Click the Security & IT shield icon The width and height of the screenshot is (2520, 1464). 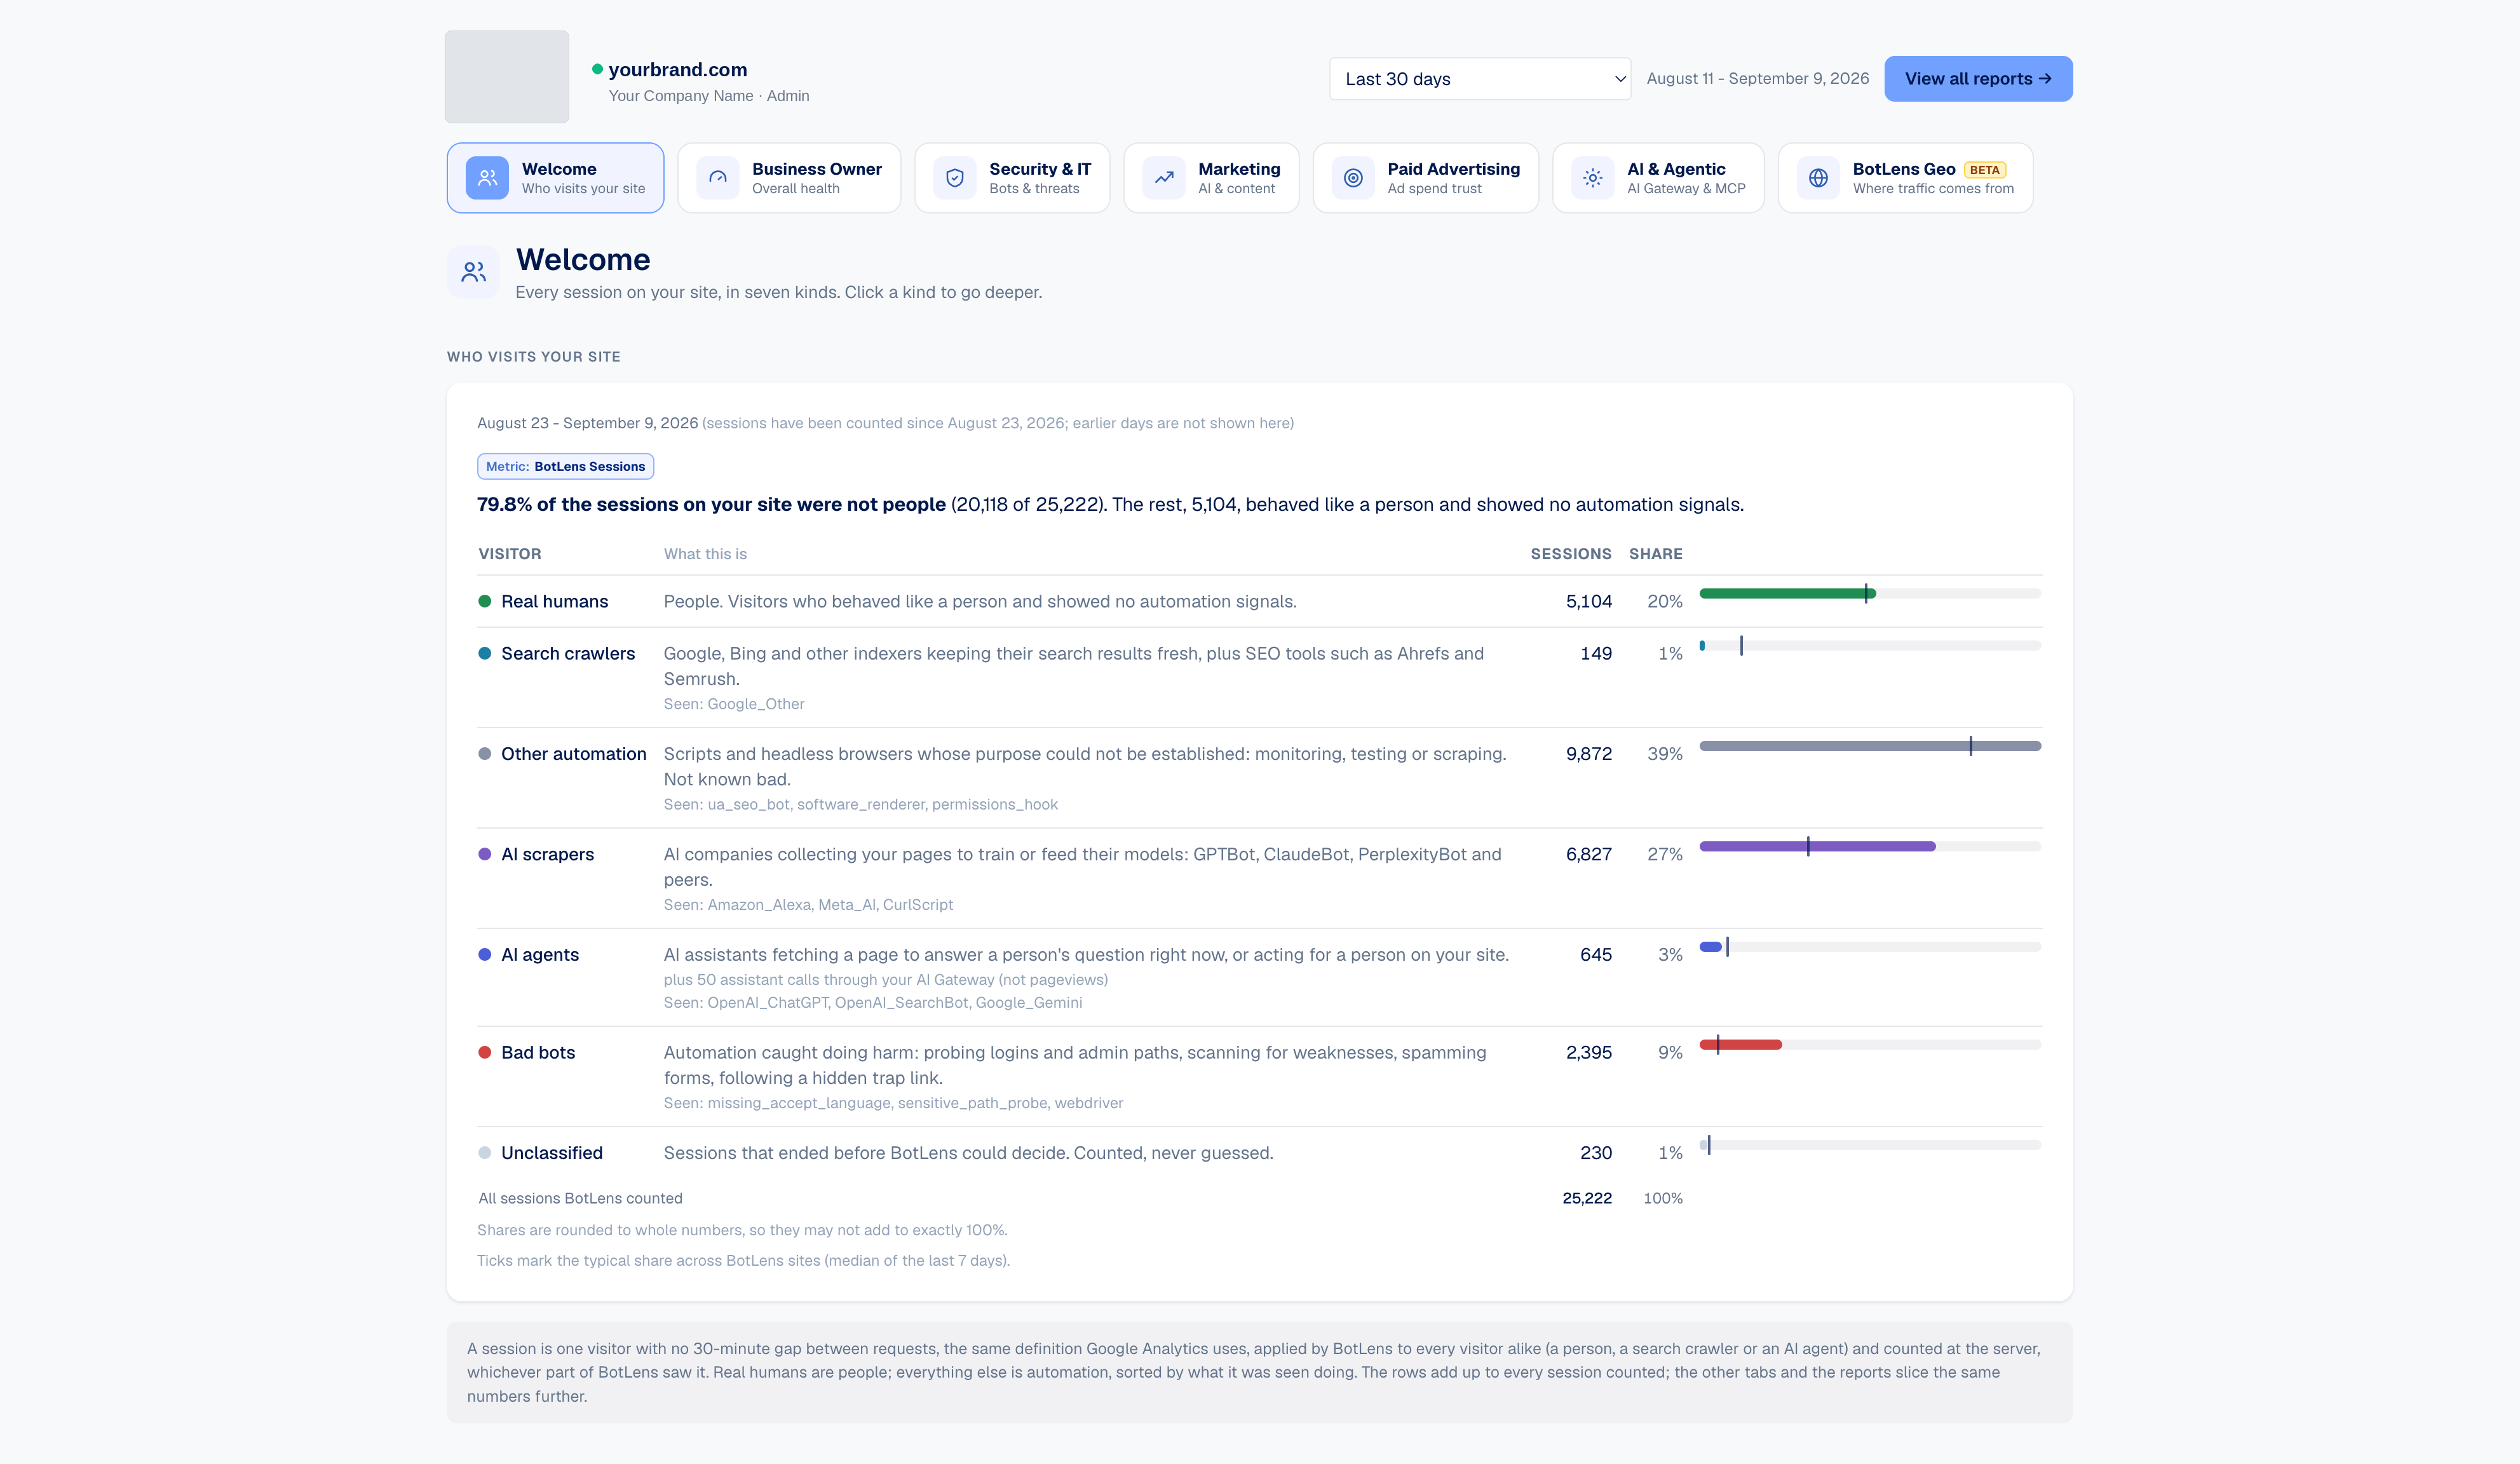point(955,178)
